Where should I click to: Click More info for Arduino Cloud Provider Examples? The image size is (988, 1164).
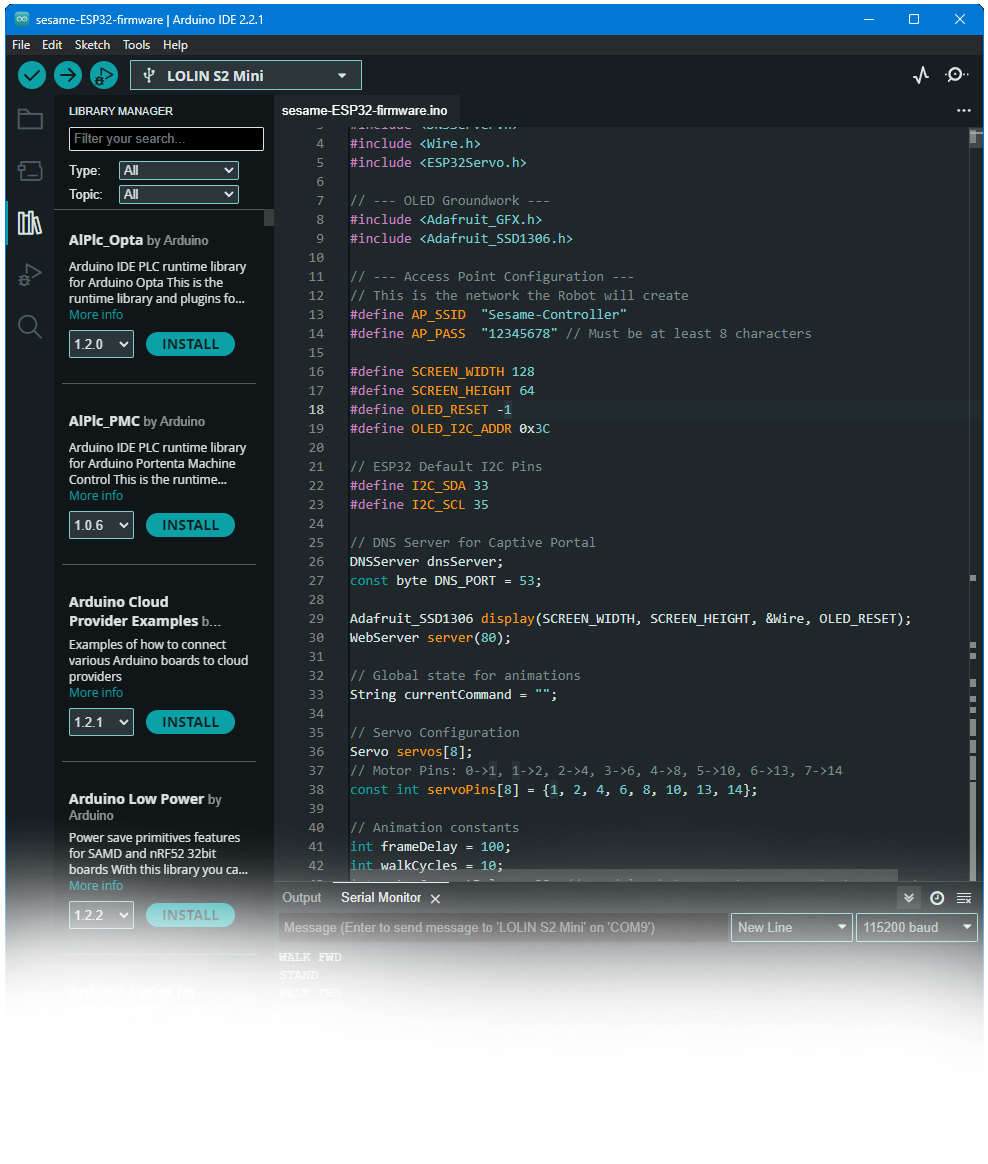(x=95, y=692)
